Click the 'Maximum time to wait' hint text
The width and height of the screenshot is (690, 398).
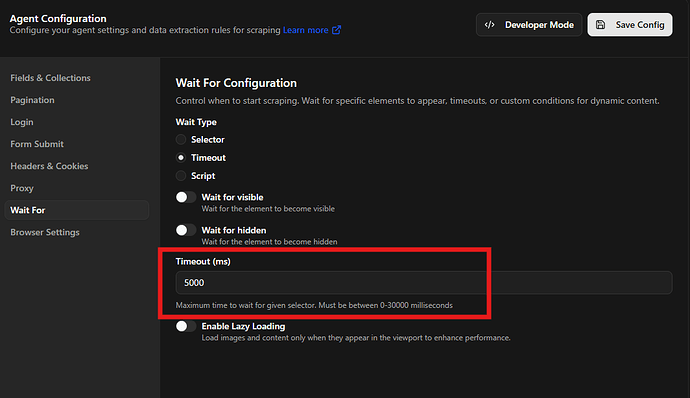pos(314,305)
